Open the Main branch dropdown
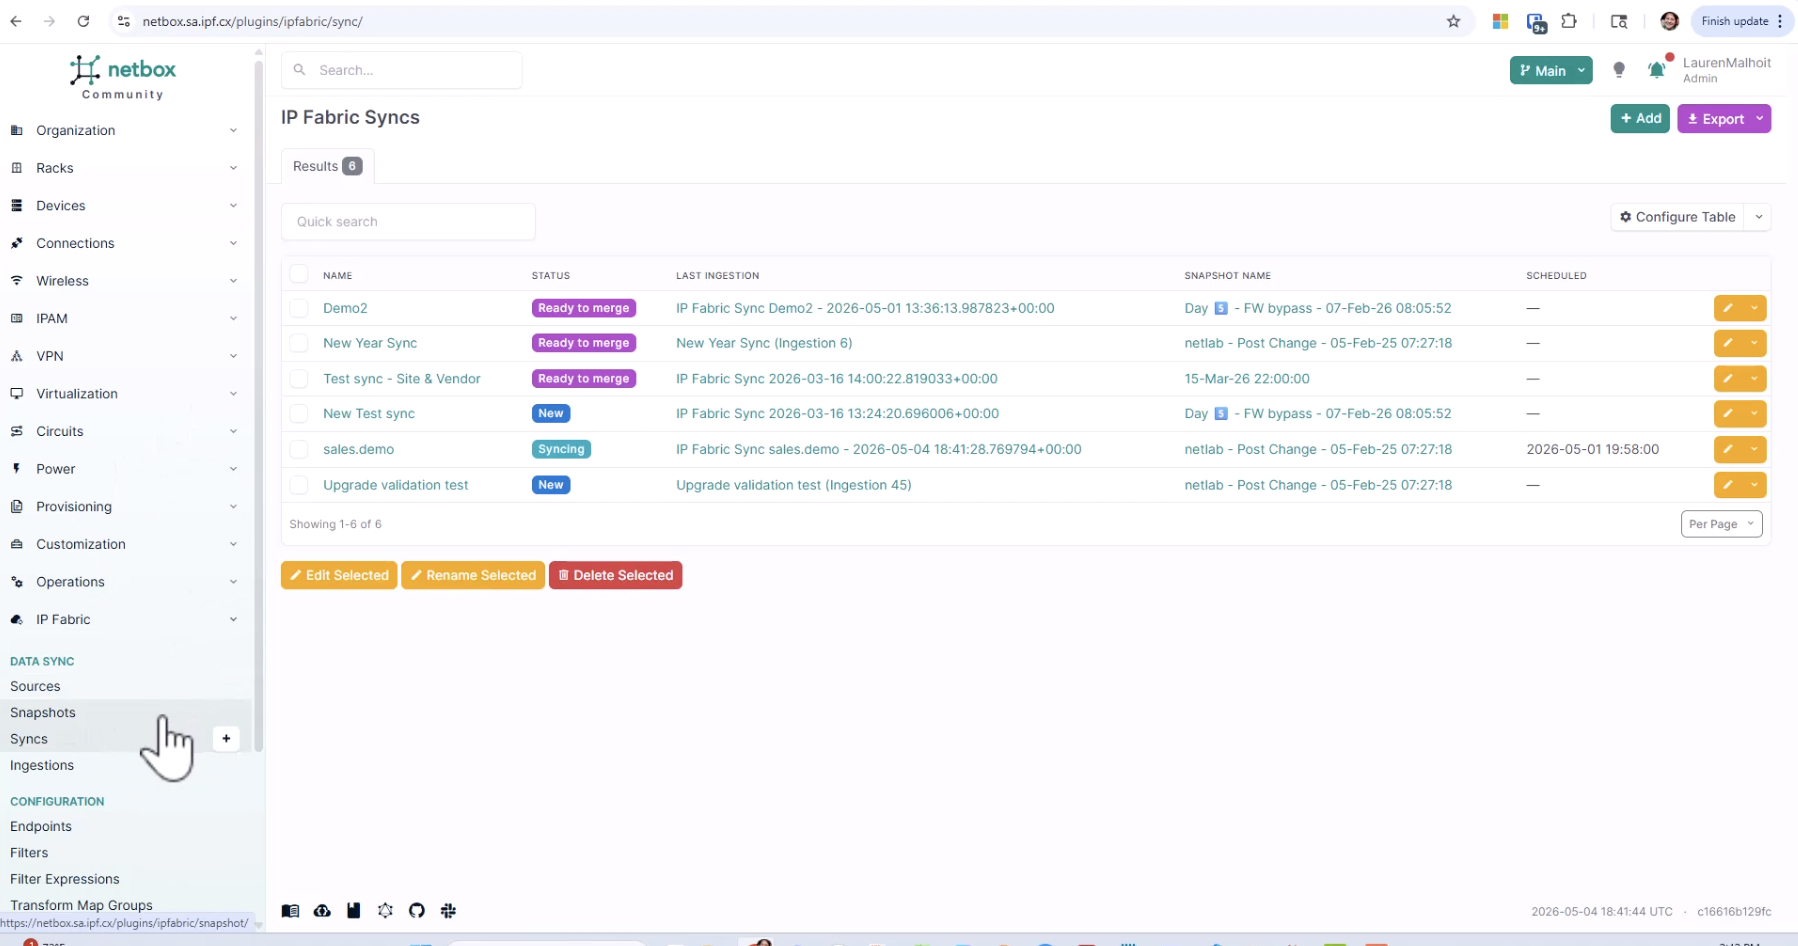 click(x=1550, y=70)
